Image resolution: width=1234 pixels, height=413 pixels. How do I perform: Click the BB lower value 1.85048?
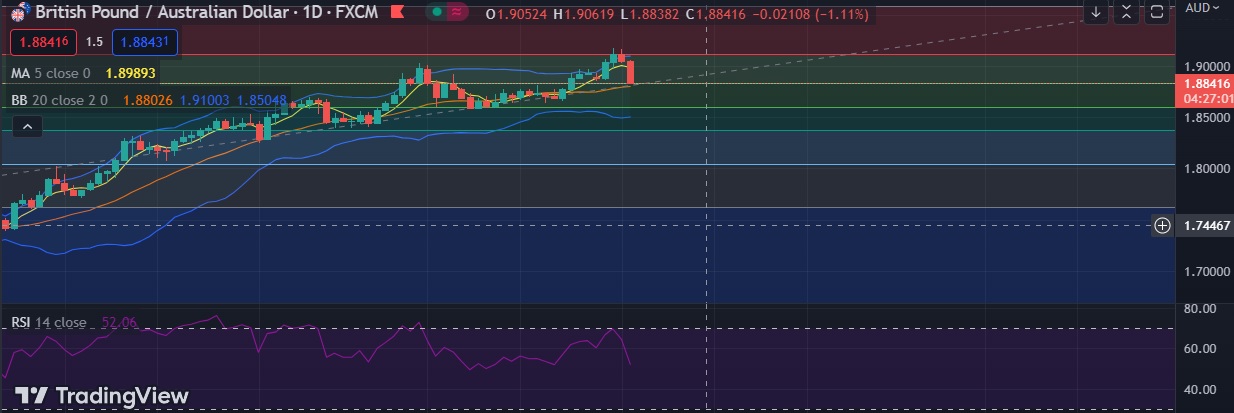[263, 100]
